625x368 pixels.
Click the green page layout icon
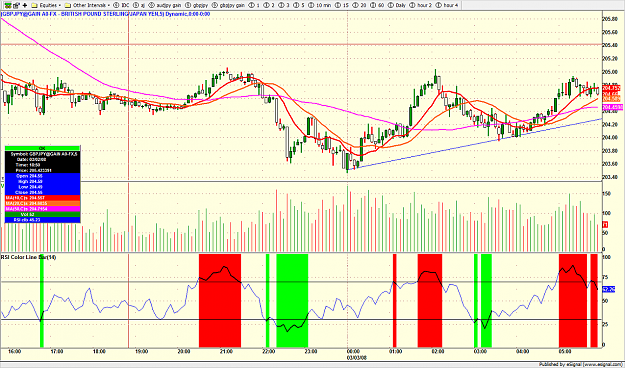8,5
